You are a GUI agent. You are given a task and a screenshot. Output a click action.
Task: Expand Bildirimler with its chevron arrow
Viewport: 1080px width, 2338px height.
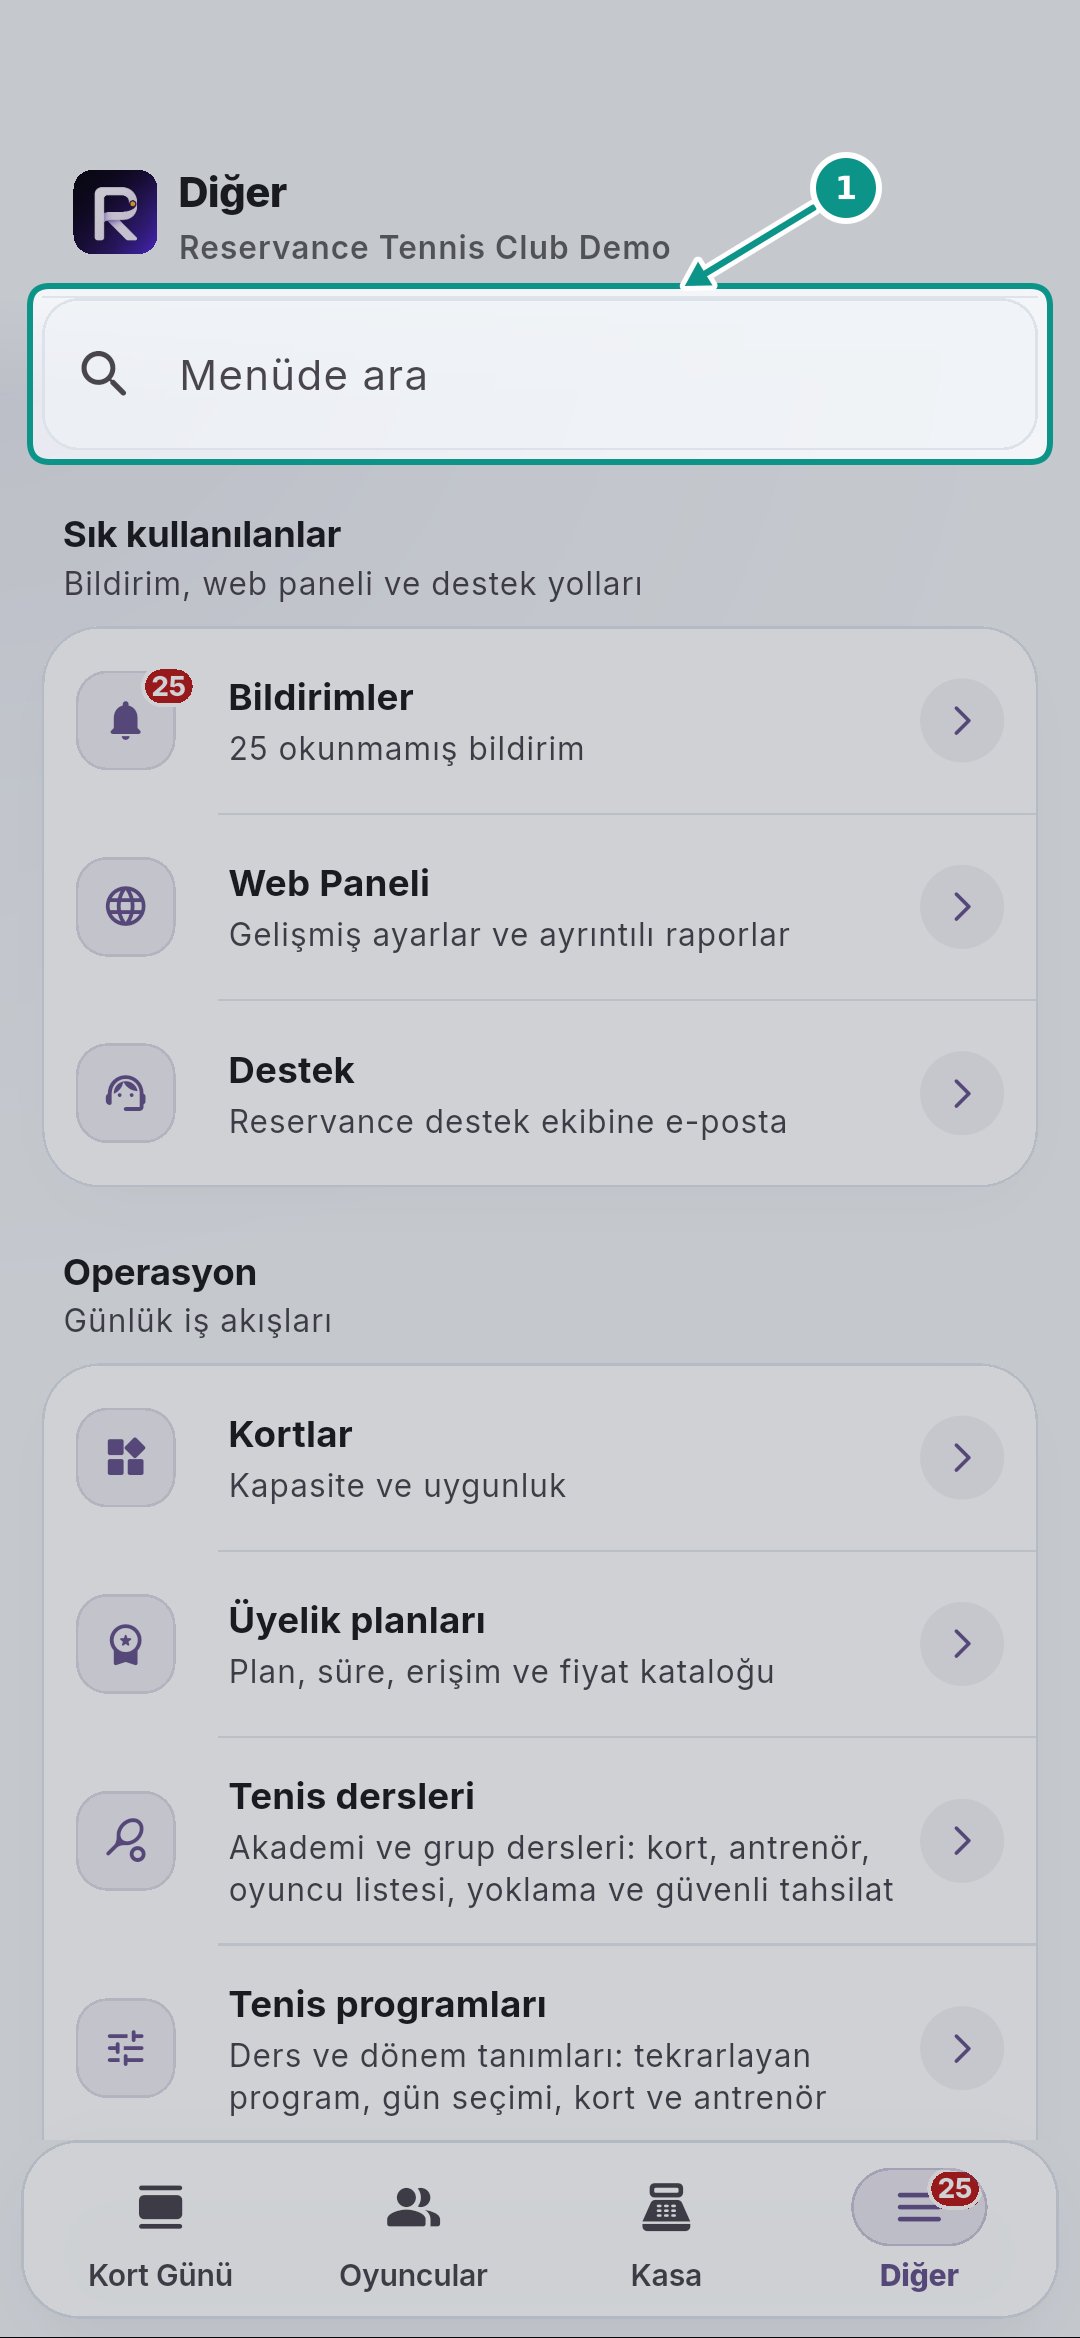tap(962, 720)
